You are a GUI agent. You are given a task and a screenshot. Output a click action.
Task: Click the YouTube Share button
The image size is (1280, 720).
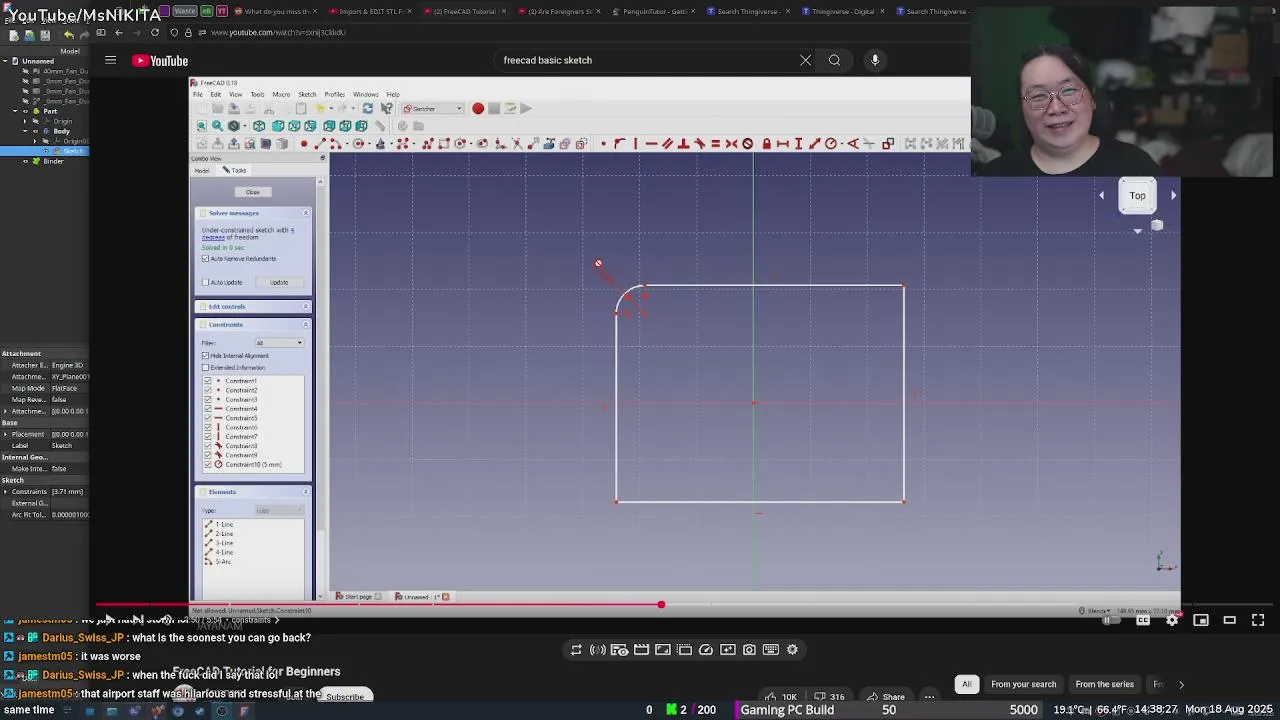[x=886, y=697]
